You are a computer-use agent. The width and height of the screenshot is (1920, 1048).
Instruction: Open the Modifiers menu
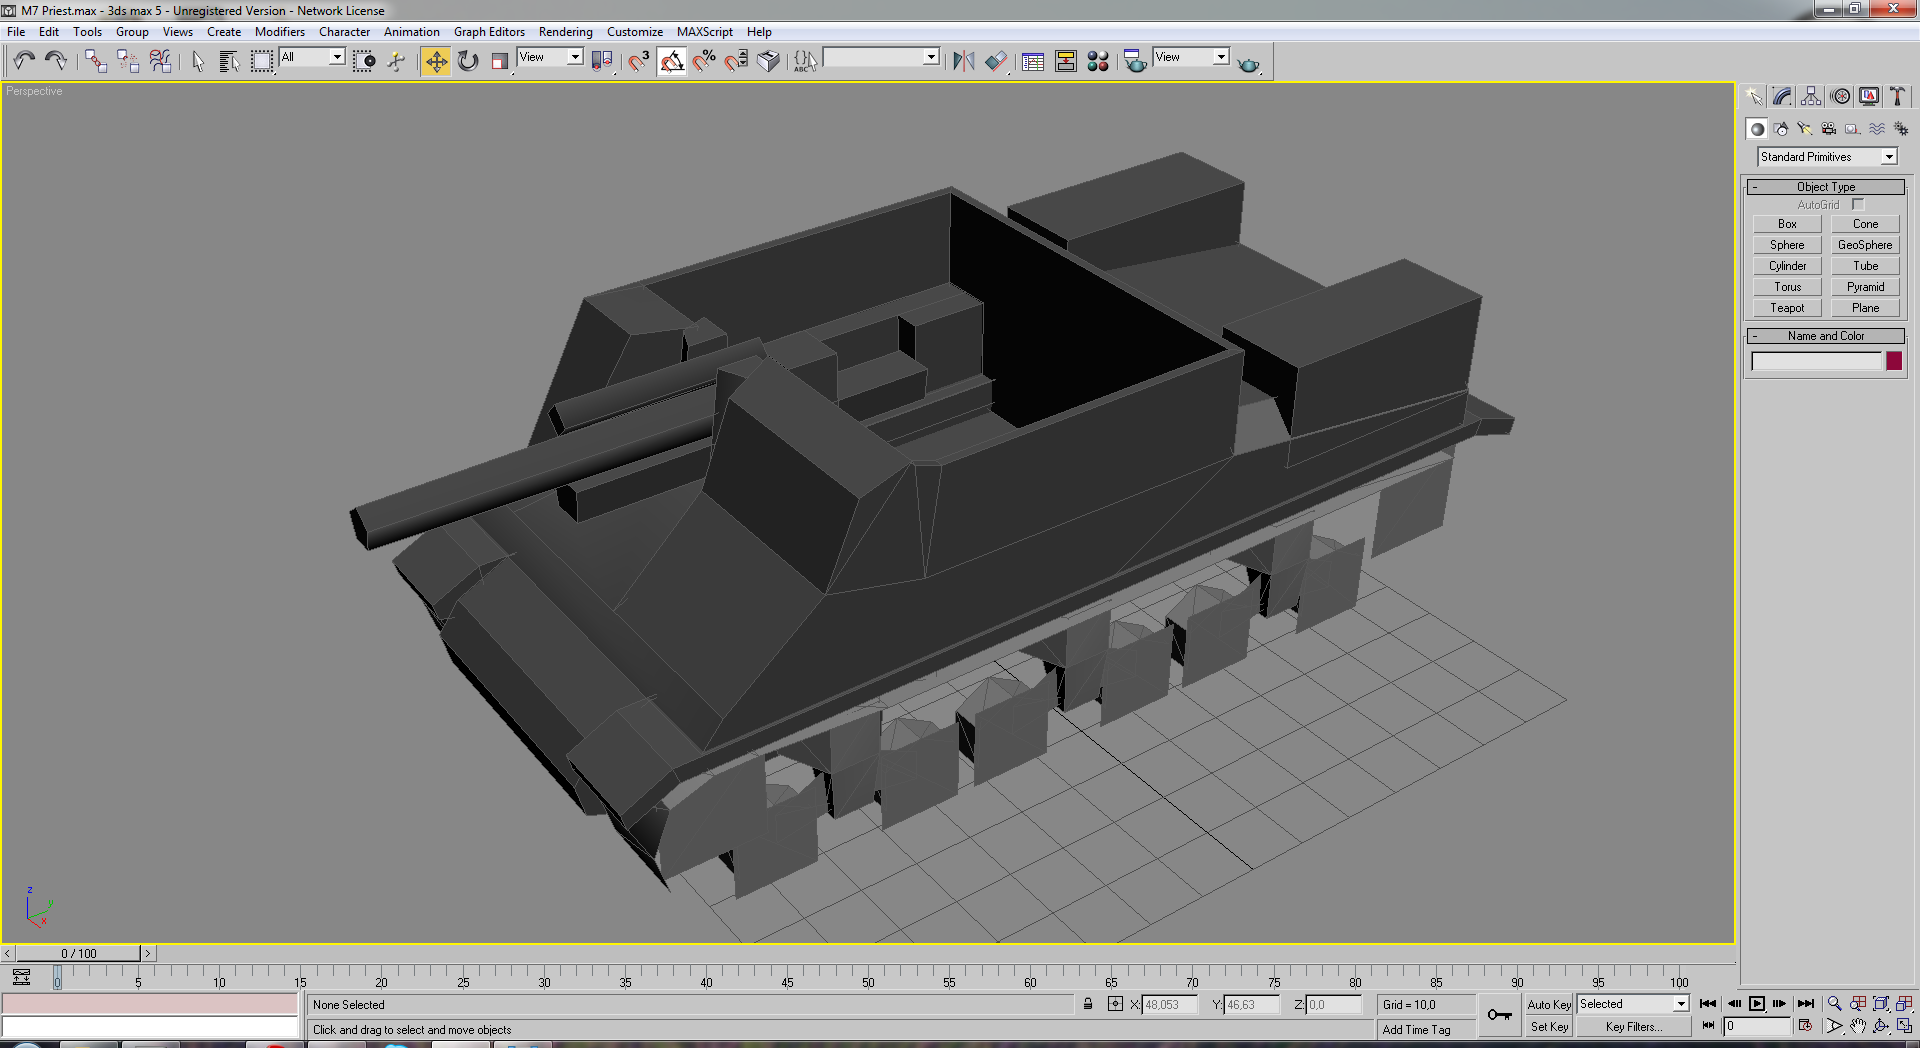(280, 32)
